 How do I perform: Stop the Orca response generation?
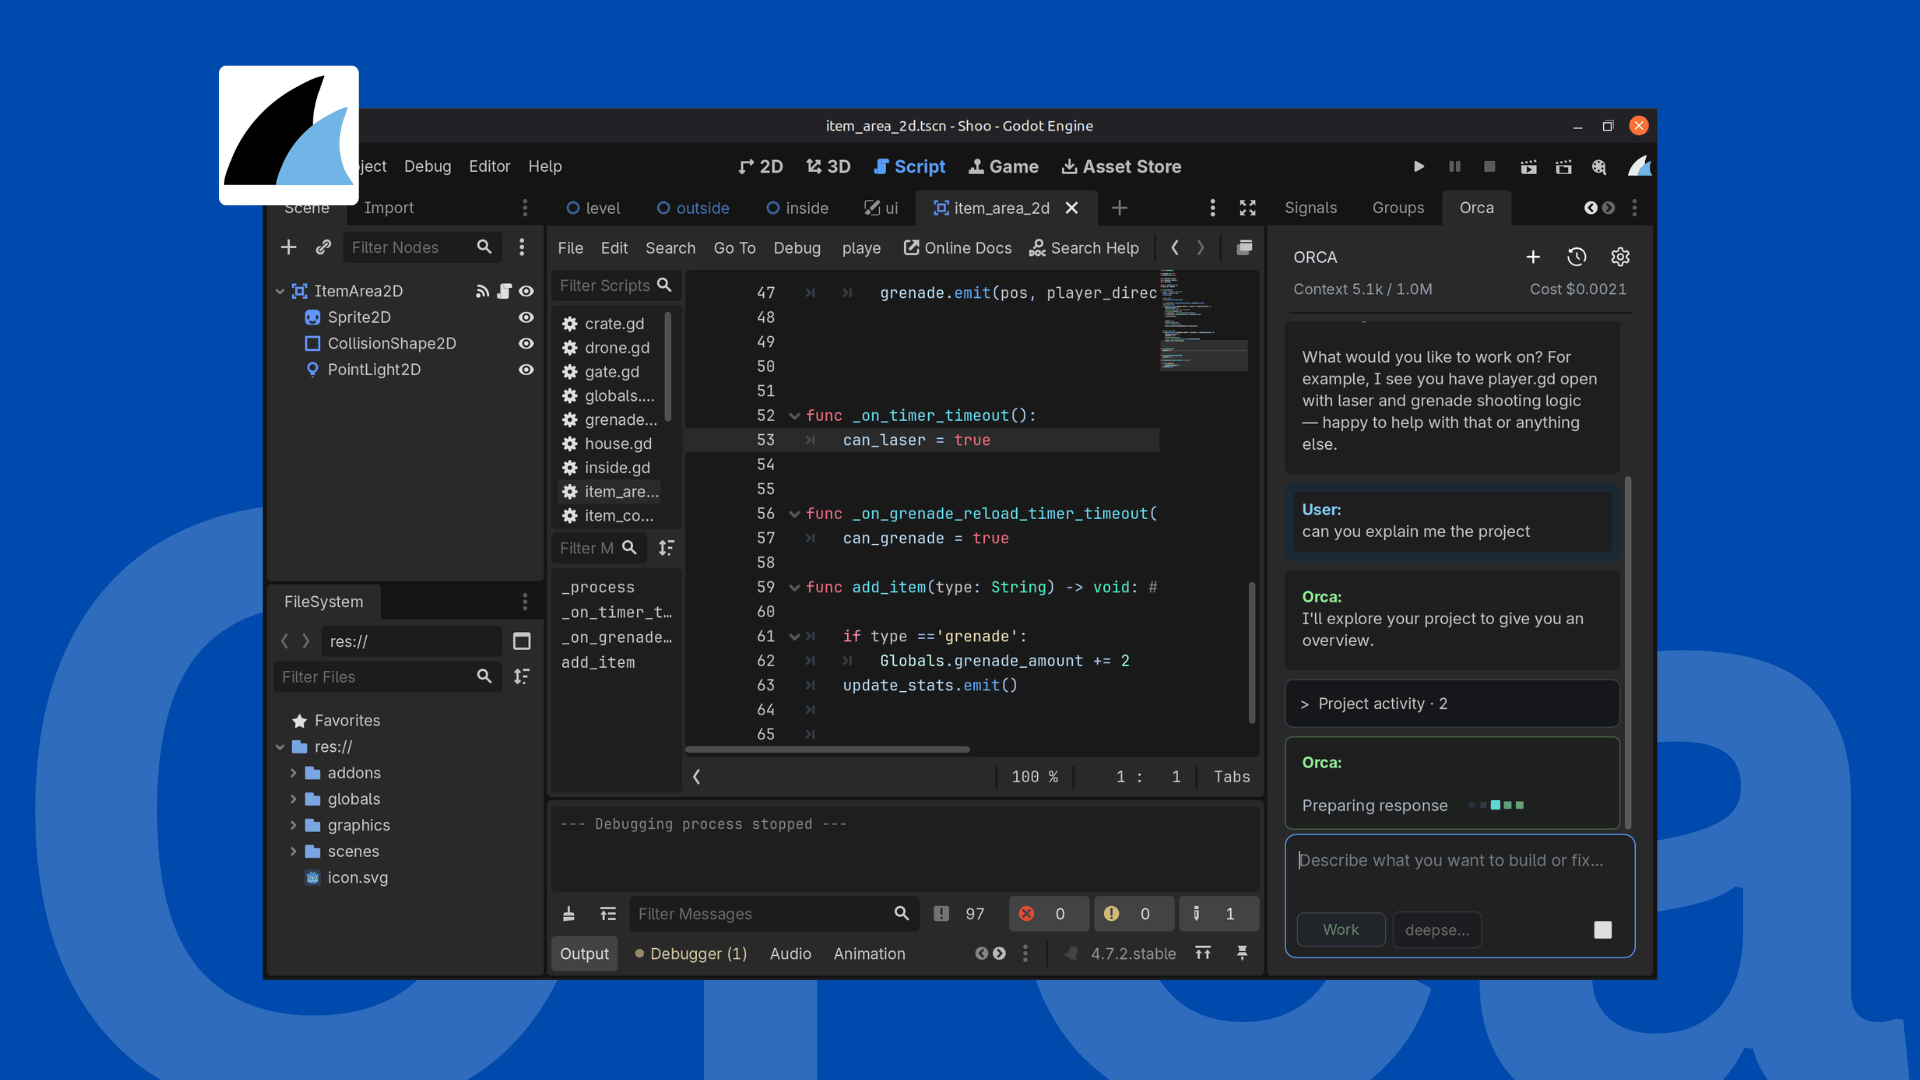click(1602, 930)
